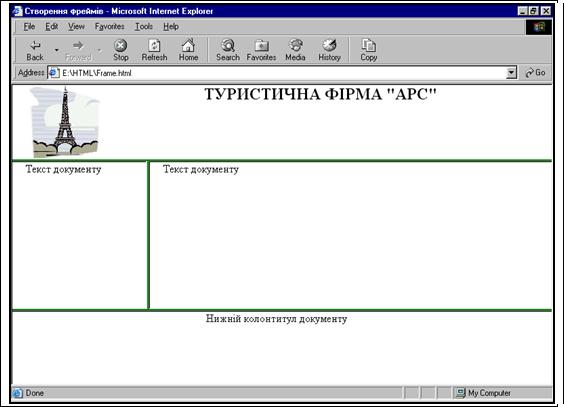Expand the address bar dropdown list
The width and height of the screenshot is (564, 407).
[x=511, y=73]
